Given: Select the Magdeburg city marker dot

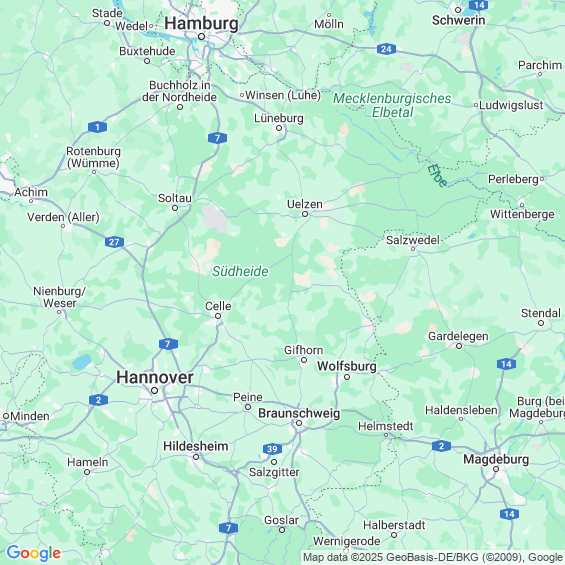Looking at the screenshot, I should 496,469.
